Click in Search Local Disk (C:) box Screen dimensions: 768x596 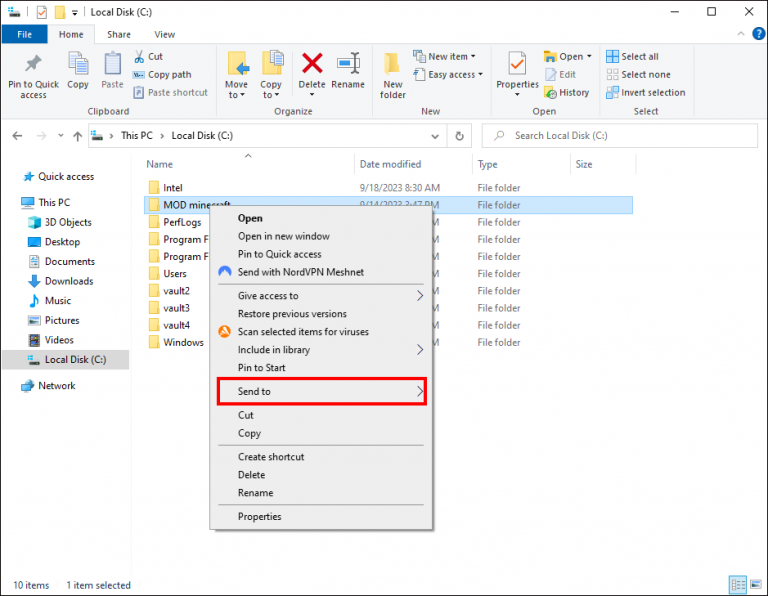pos(620,136)
